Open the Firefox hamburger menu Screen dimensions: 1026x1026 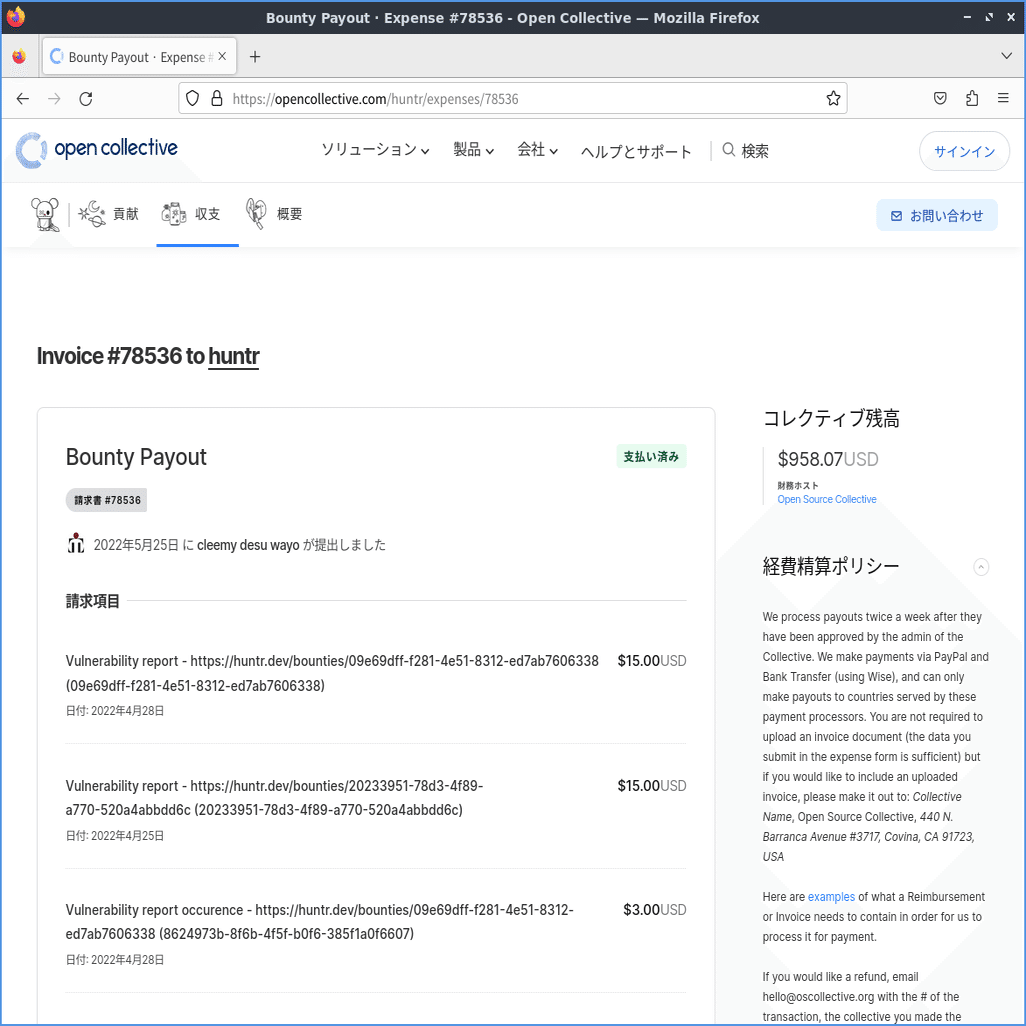click(x=1003, y=98)
